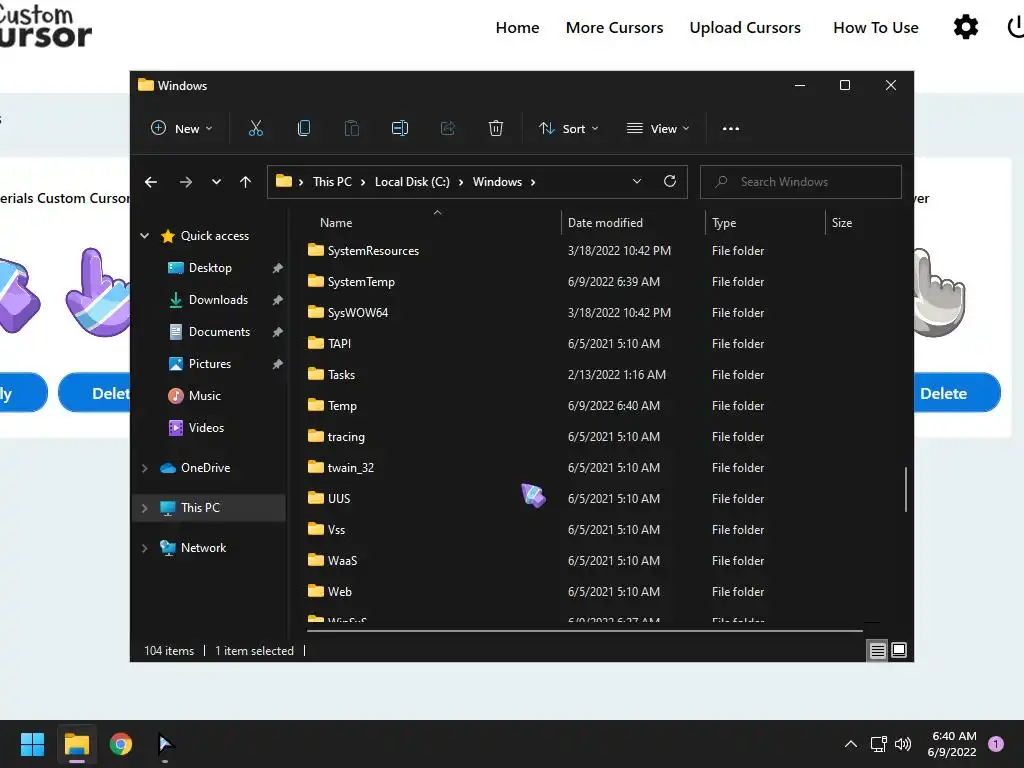Expand the This PC tree node
The height and width of the screenshot is (768, 1024).
144,508
